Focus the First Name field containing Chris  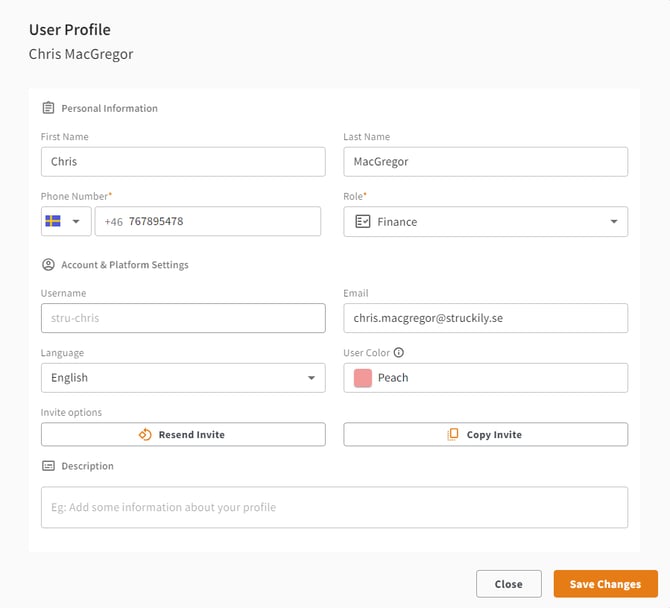click(x=183, y=161)
